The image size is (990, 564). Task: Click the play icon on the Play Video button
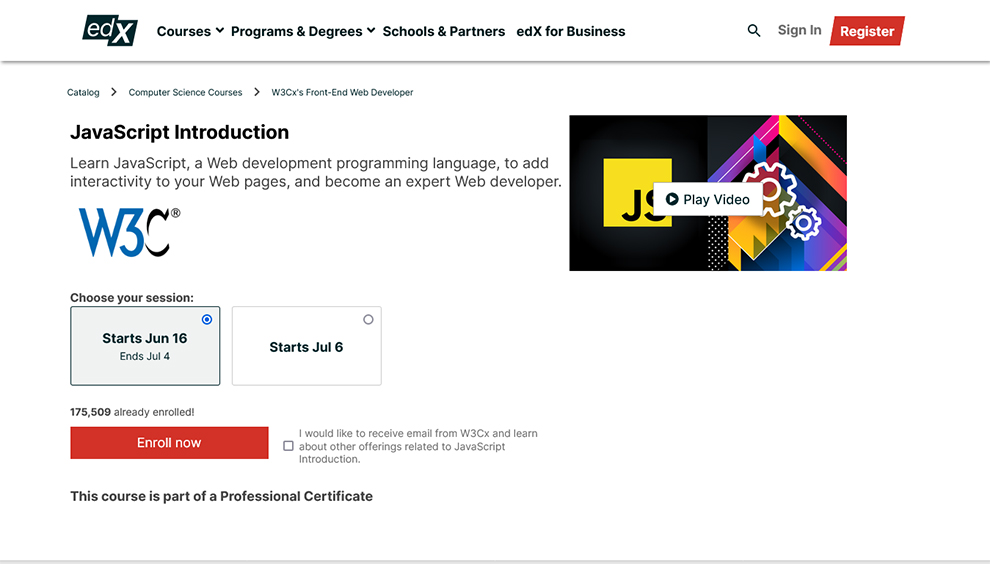tap(672, 199)
